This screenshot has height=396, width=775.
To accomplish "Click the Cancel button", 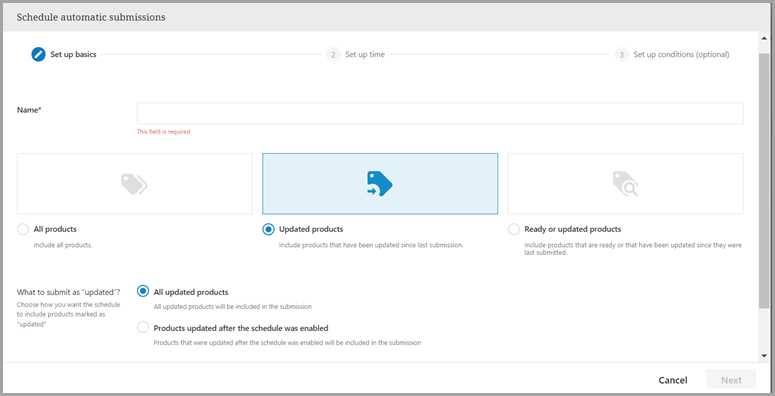I will point(673,380).
